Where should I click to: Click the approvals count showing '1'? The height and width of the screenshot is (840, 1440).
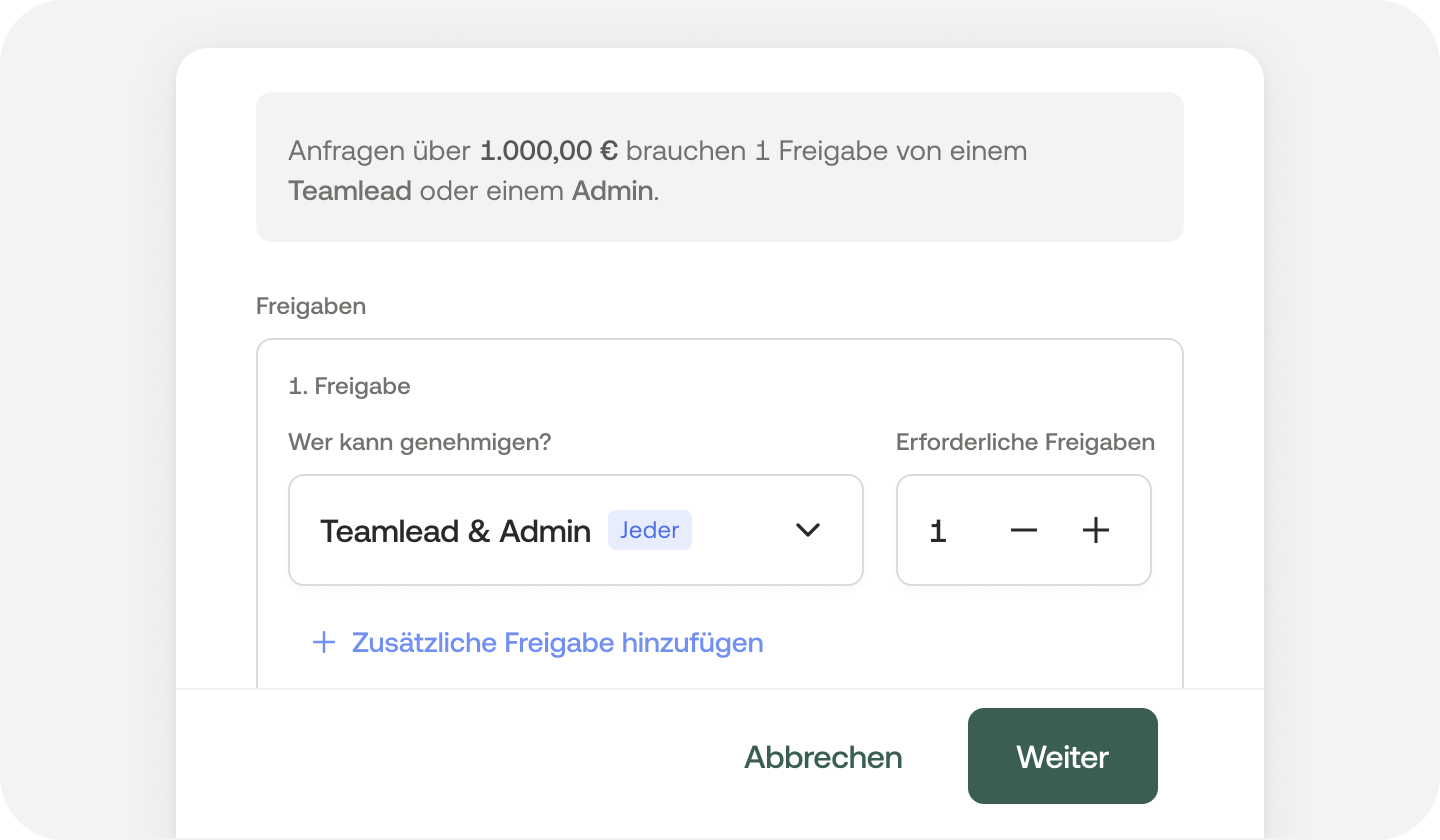(x=937, y=530)
